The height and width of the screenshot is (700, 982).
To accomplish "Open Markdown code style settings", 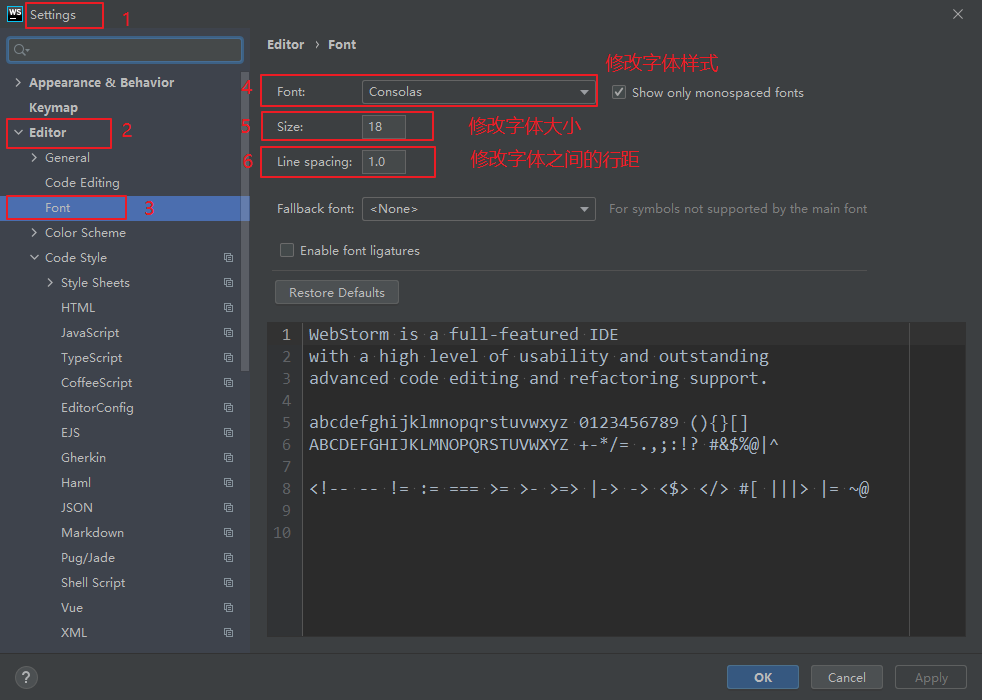I will [92, 533].
